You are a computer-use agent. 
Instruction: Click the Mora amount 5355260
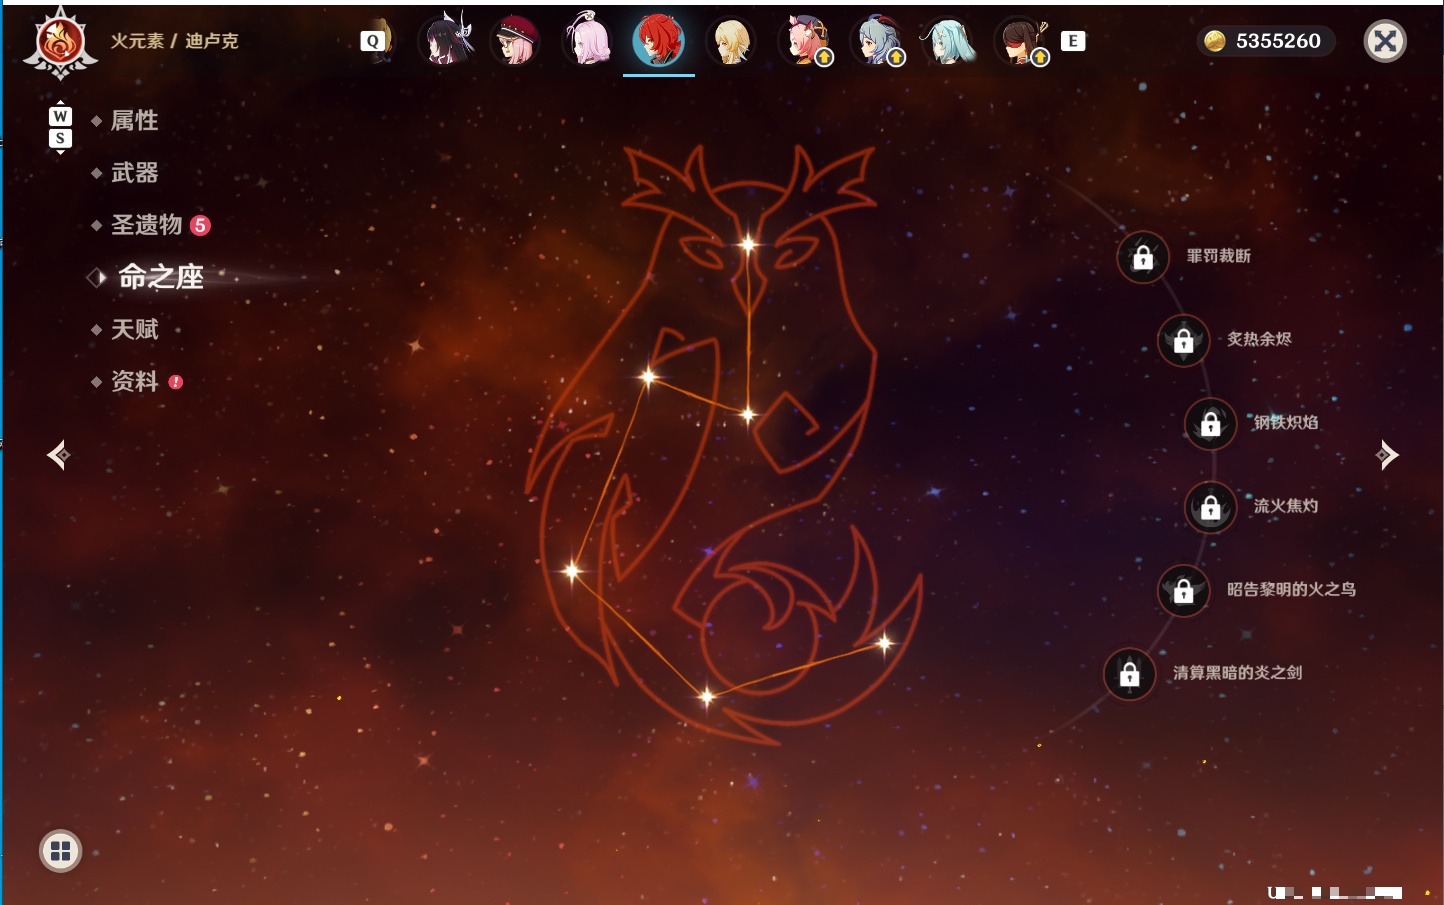(1278, 41)
